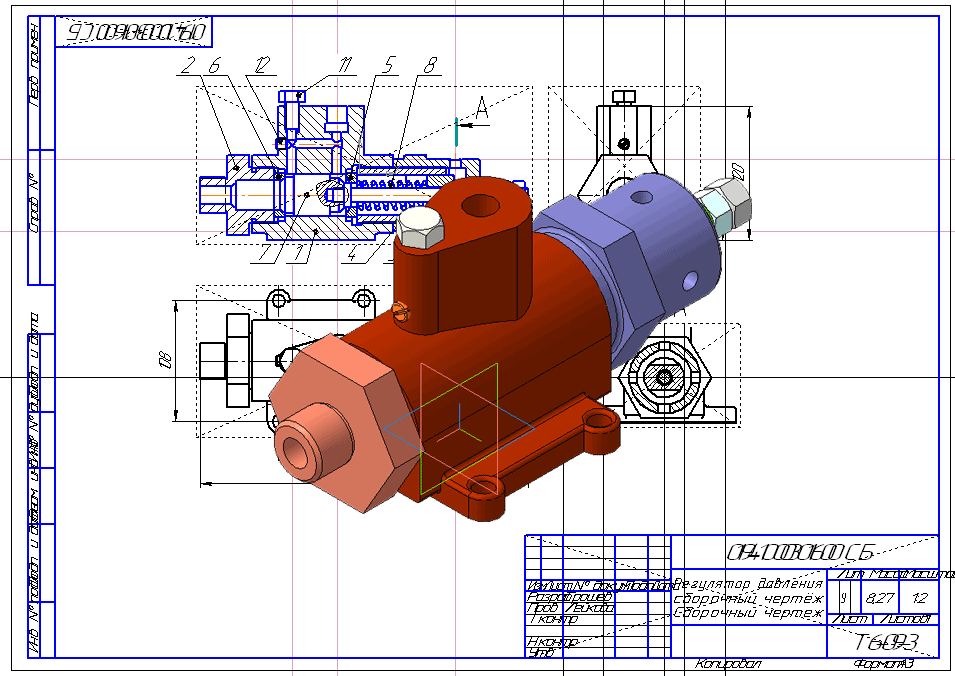Select position number 1 callout

pos(298,253)
